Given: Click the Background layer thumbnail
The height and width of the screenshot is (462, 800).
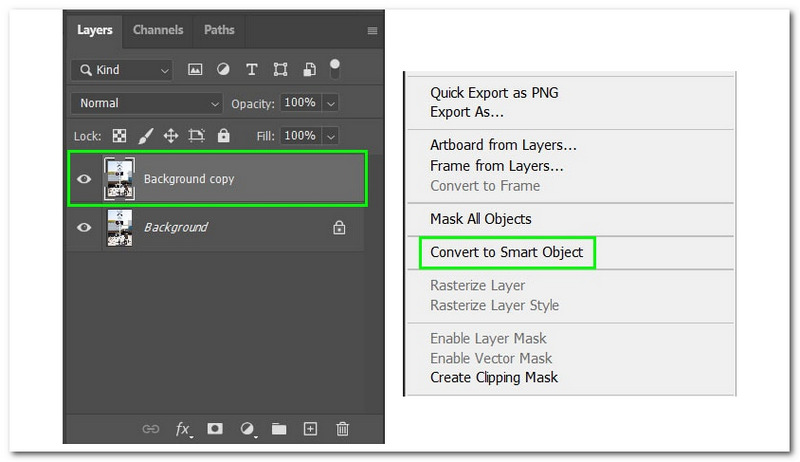Looking at the screenshot, I should click(120, 227).
